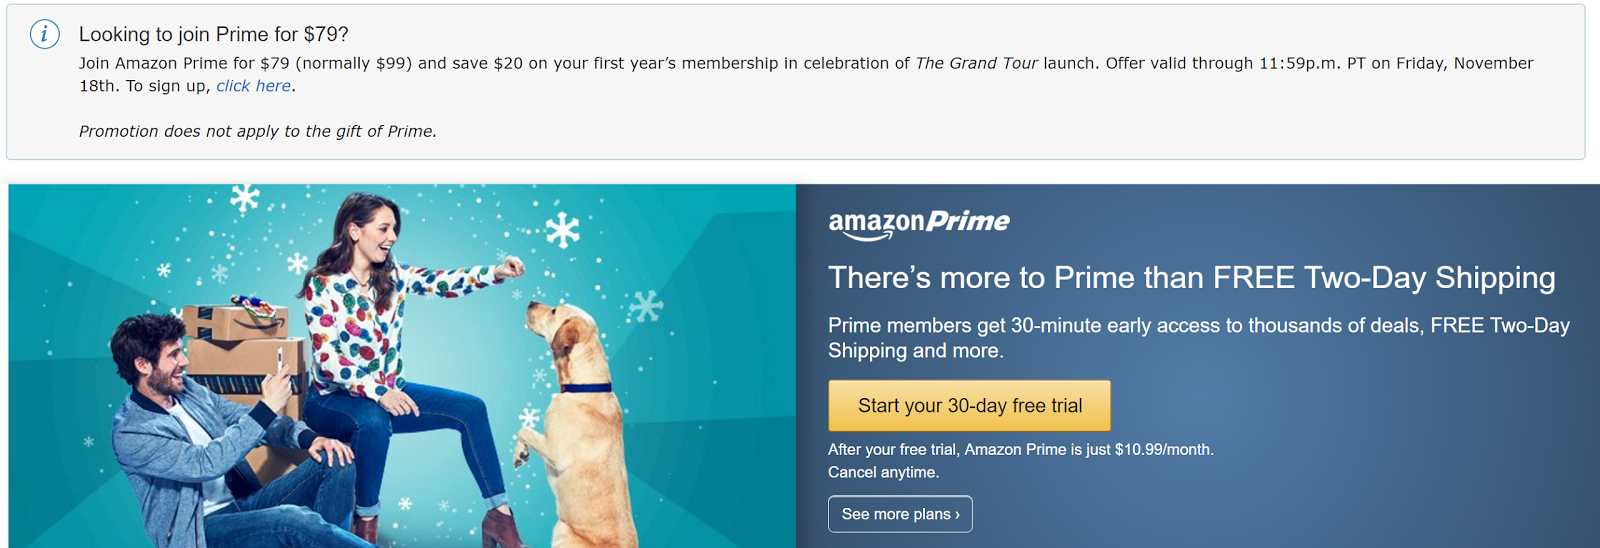This screenshot has width=1600, height=548.
Task: Click the large snowflake above the dog
Action: click(562, 231)
